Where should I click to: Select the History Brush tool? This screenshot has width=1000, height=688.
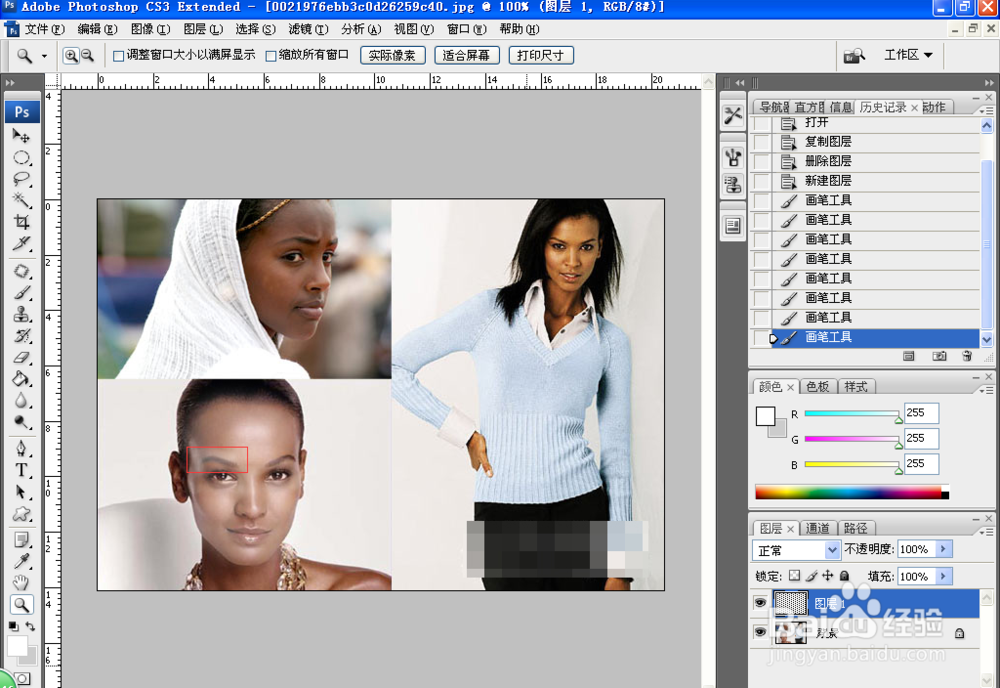pos(22,336)
